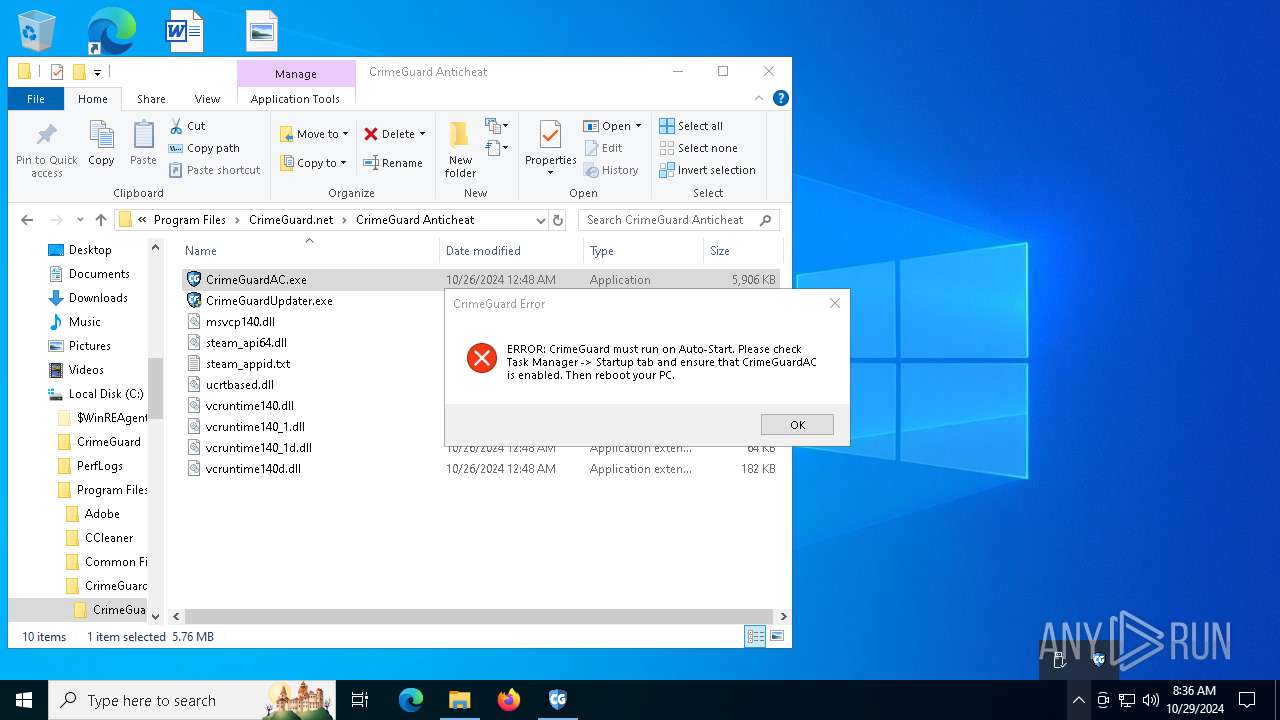This screenshot has width=1280, height=720.
Task: Switch to the Home ribbon tab
Action: click(93, 99)
